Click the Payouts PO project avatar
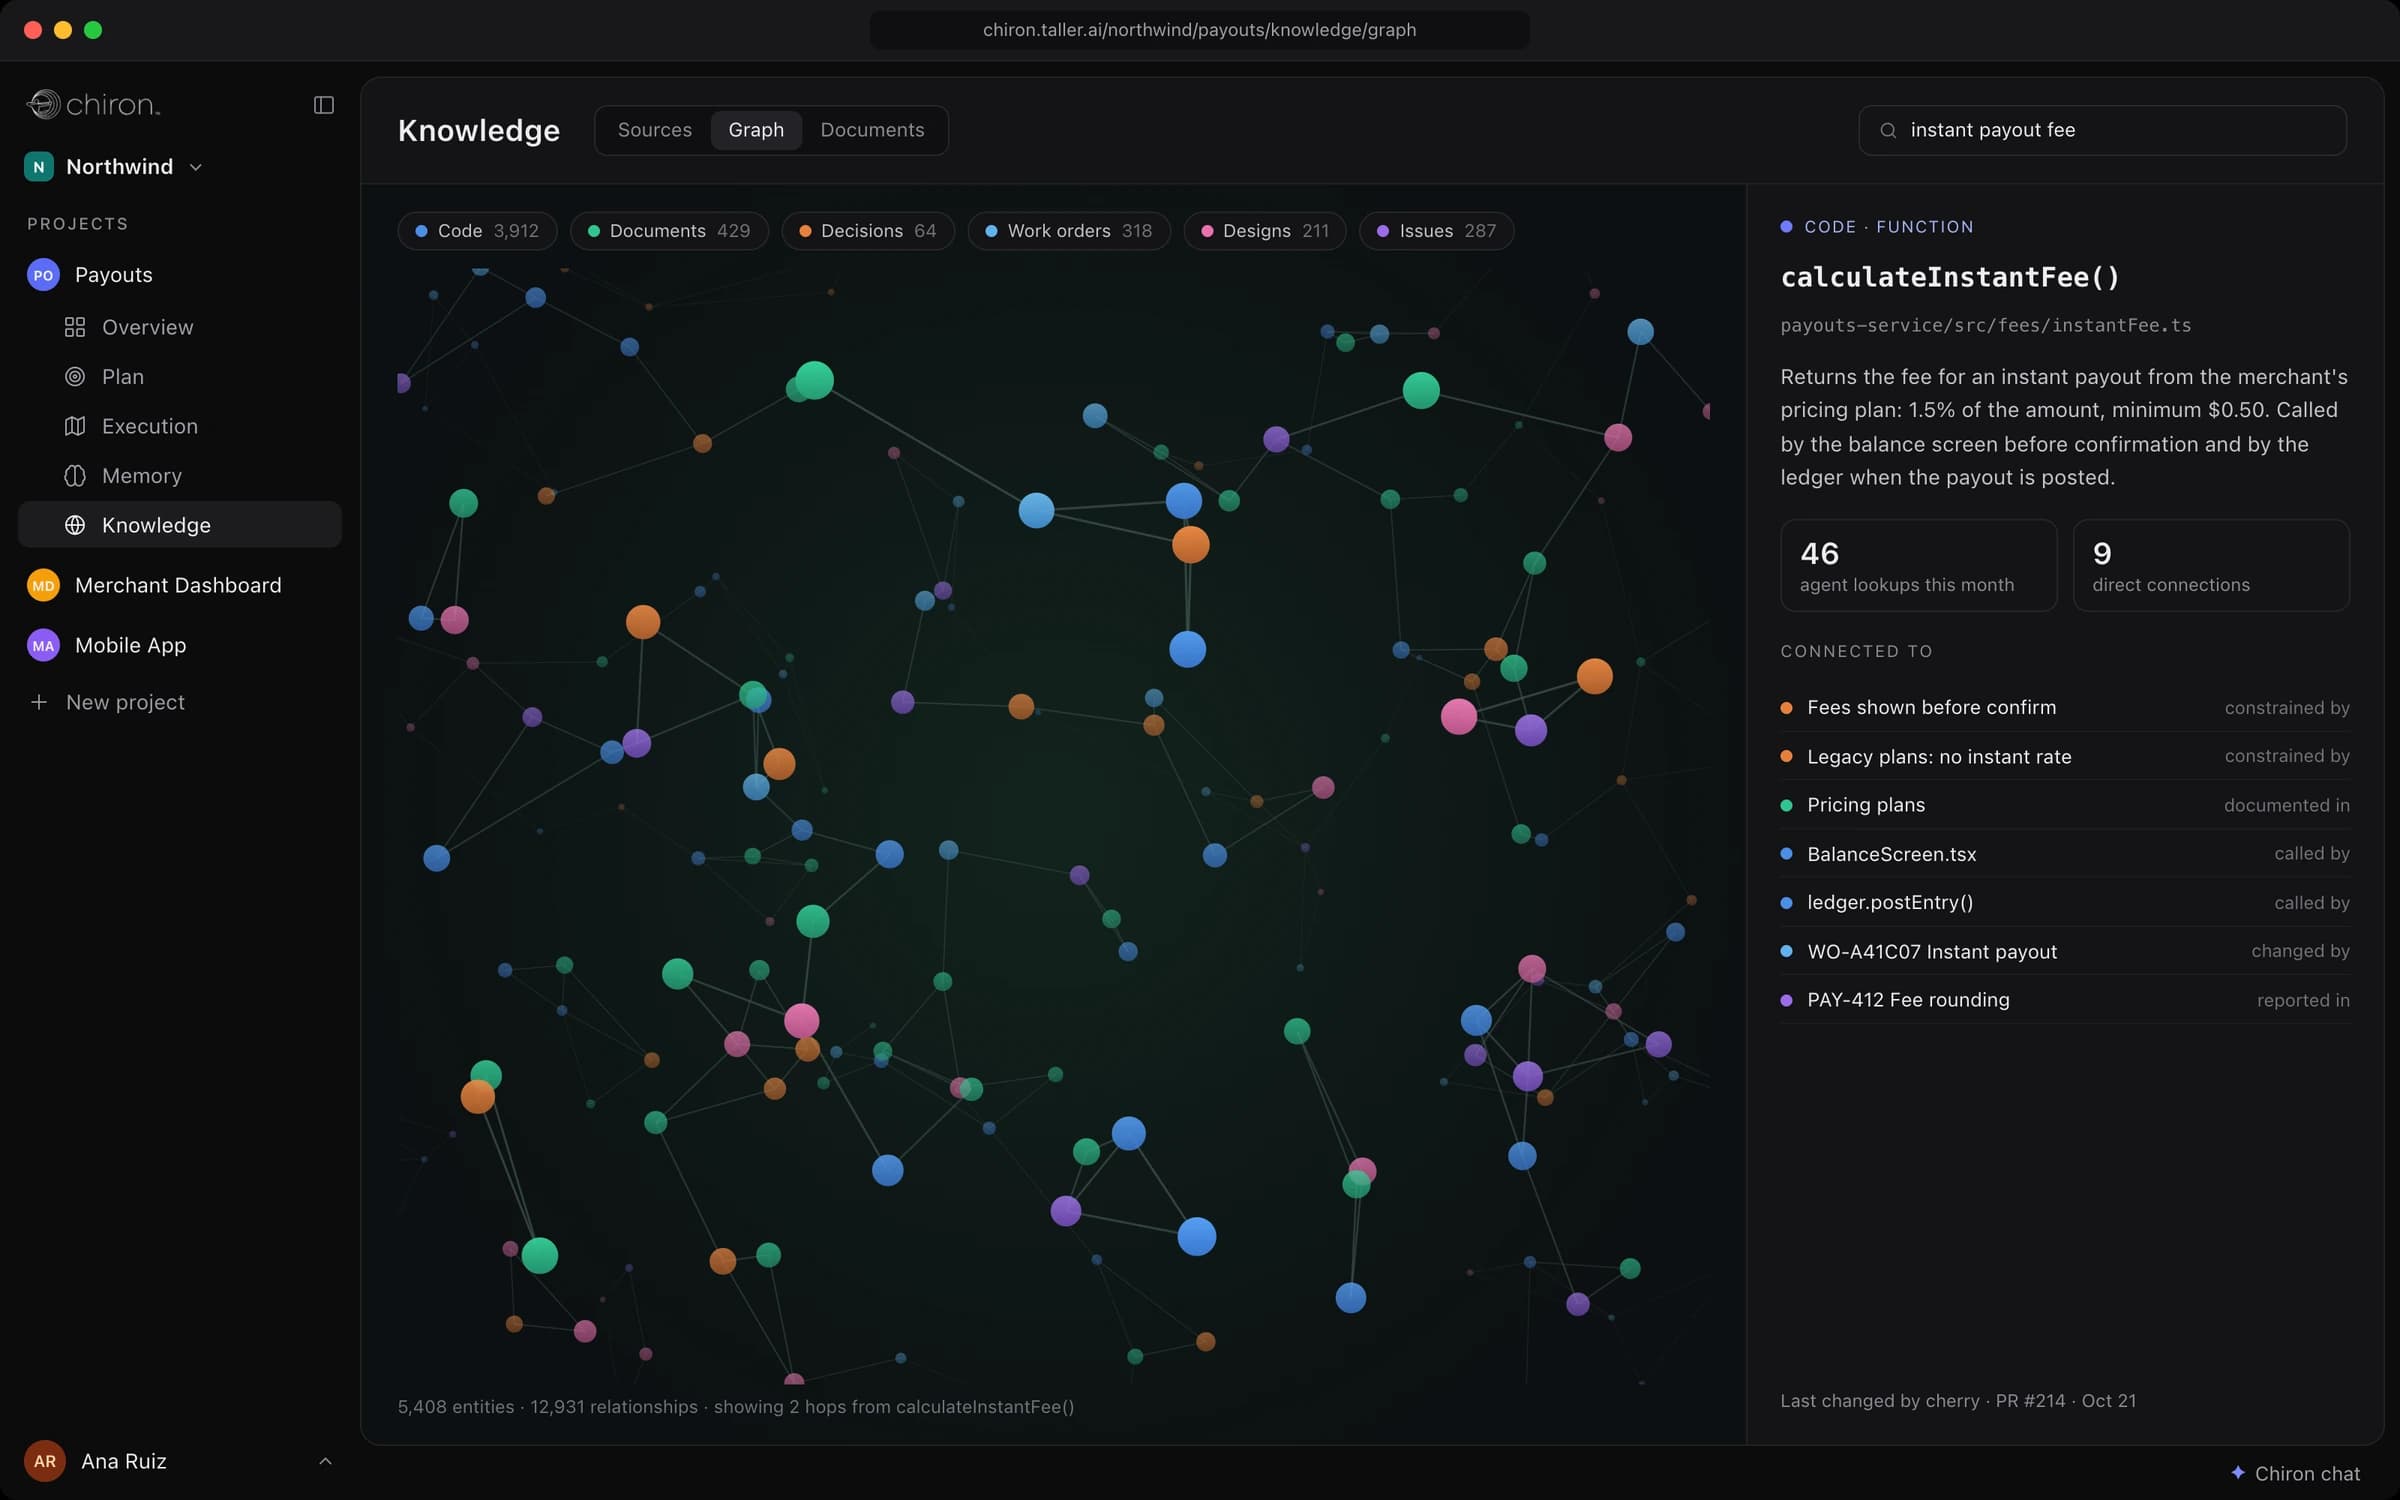The height and width of the screenshot is (1500, 2400). click(x=43, y=275)
